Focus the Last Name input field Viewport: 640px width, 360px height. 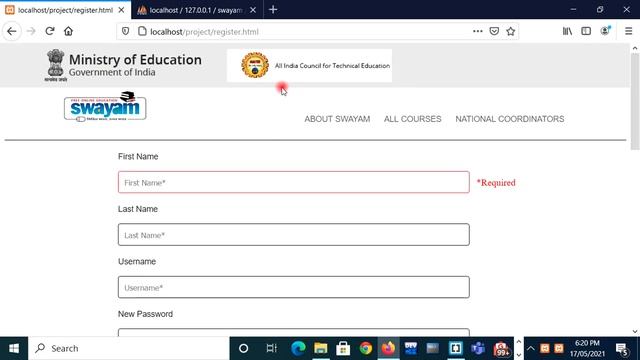293,235
